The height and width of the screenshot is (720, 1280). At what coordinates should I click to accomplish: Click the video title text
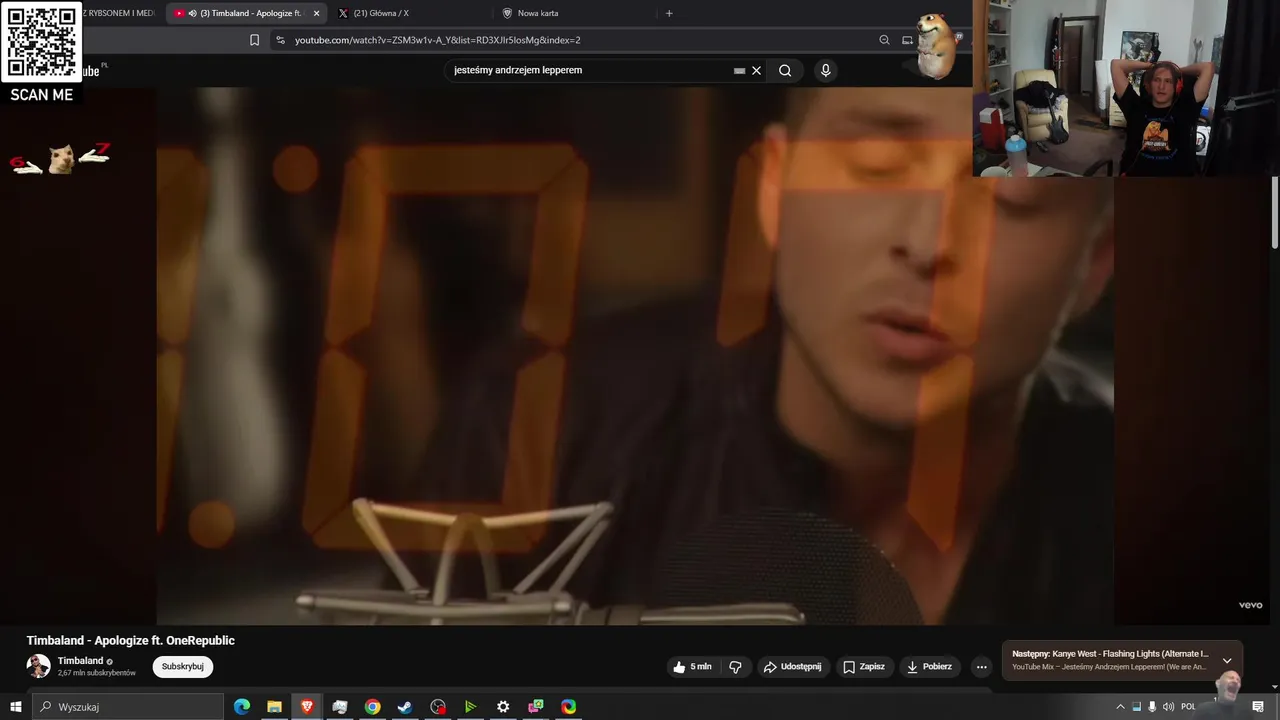coord(130,640)
